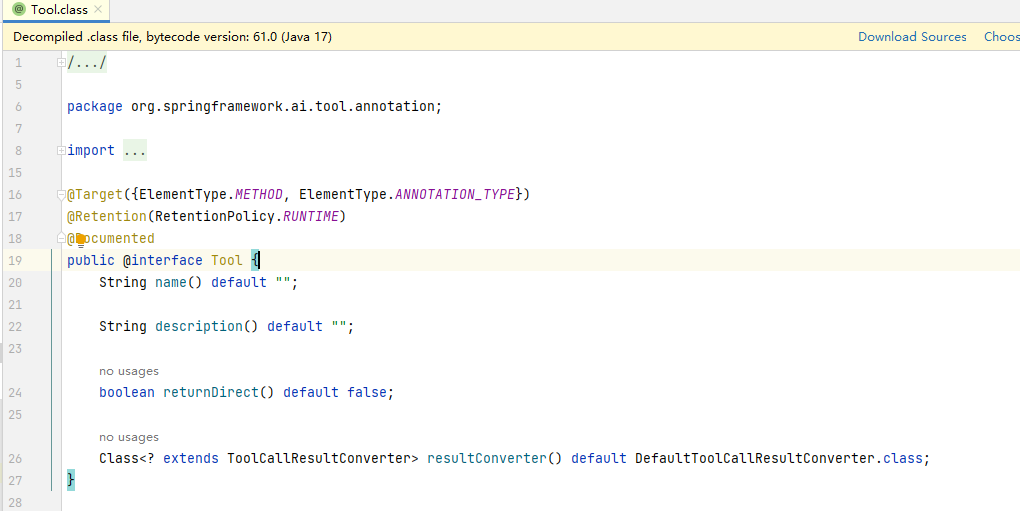Click the name() method declaration
The width and height of the screenshot is (1020, 511).
[x=178, y=283]
